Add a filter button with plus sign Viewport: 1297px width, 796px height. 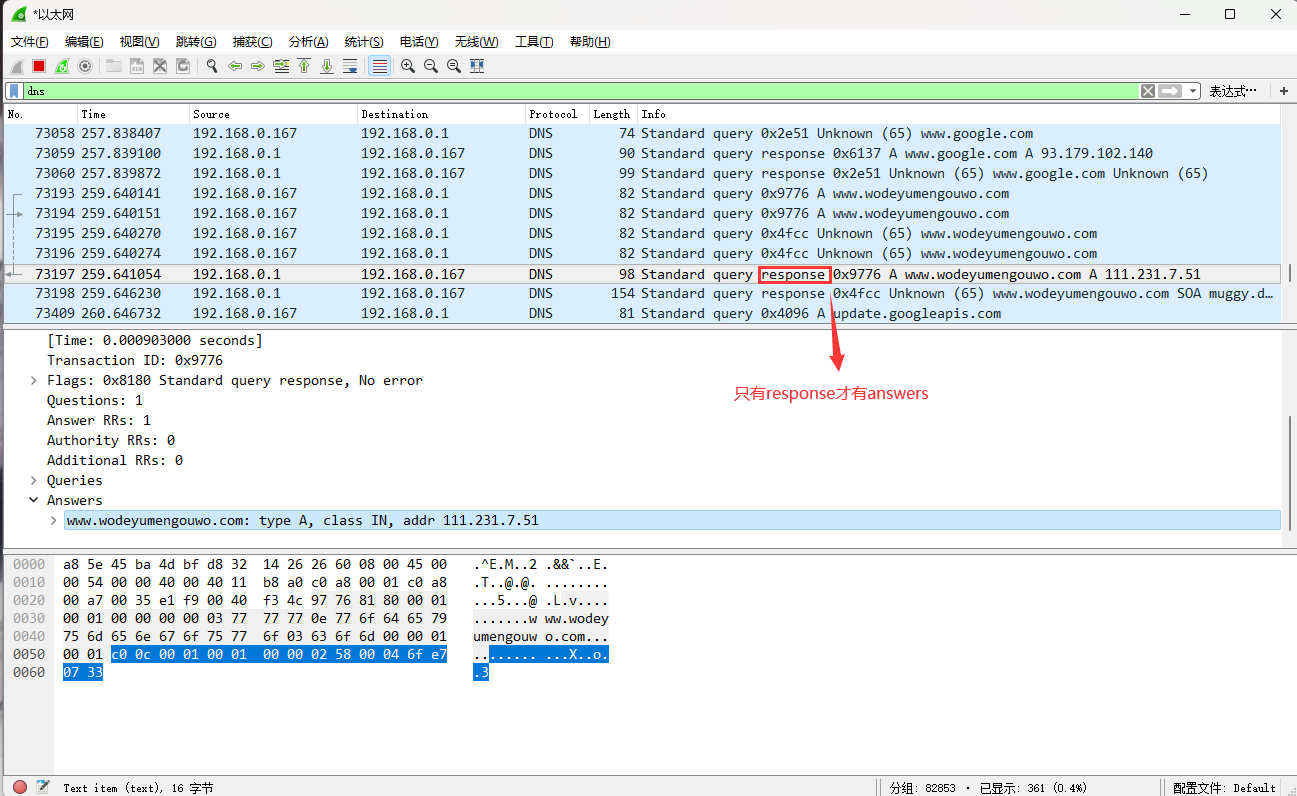[1284, 91]
